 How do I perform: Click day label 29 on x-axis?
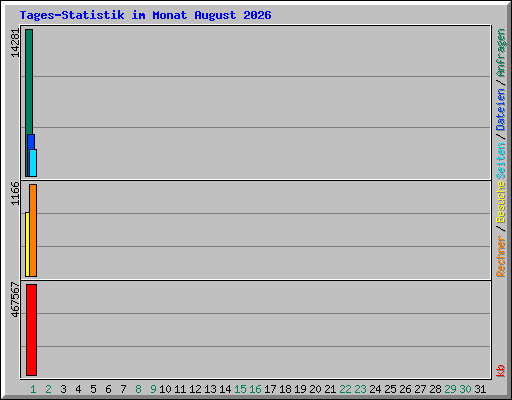[450, 389]
